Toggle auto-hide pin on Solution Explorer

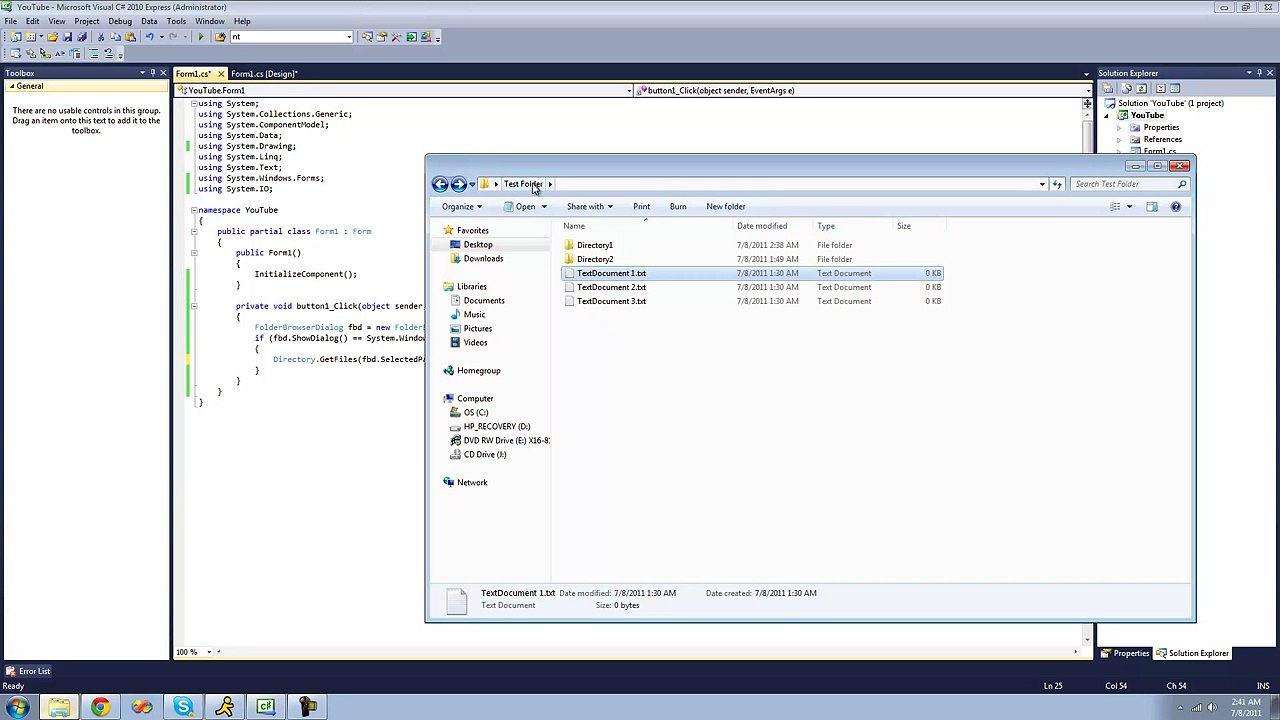[x=1260, y=73]
